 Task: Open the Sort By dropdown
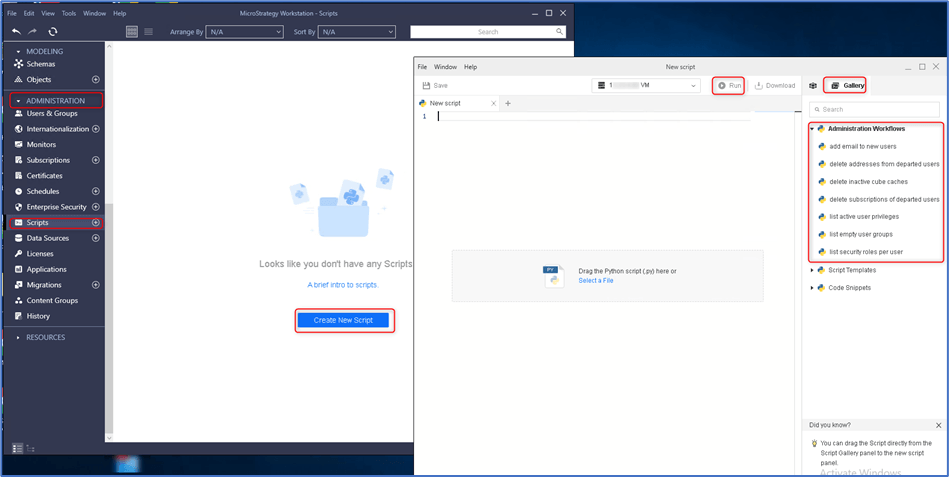(x=356, y=31)
